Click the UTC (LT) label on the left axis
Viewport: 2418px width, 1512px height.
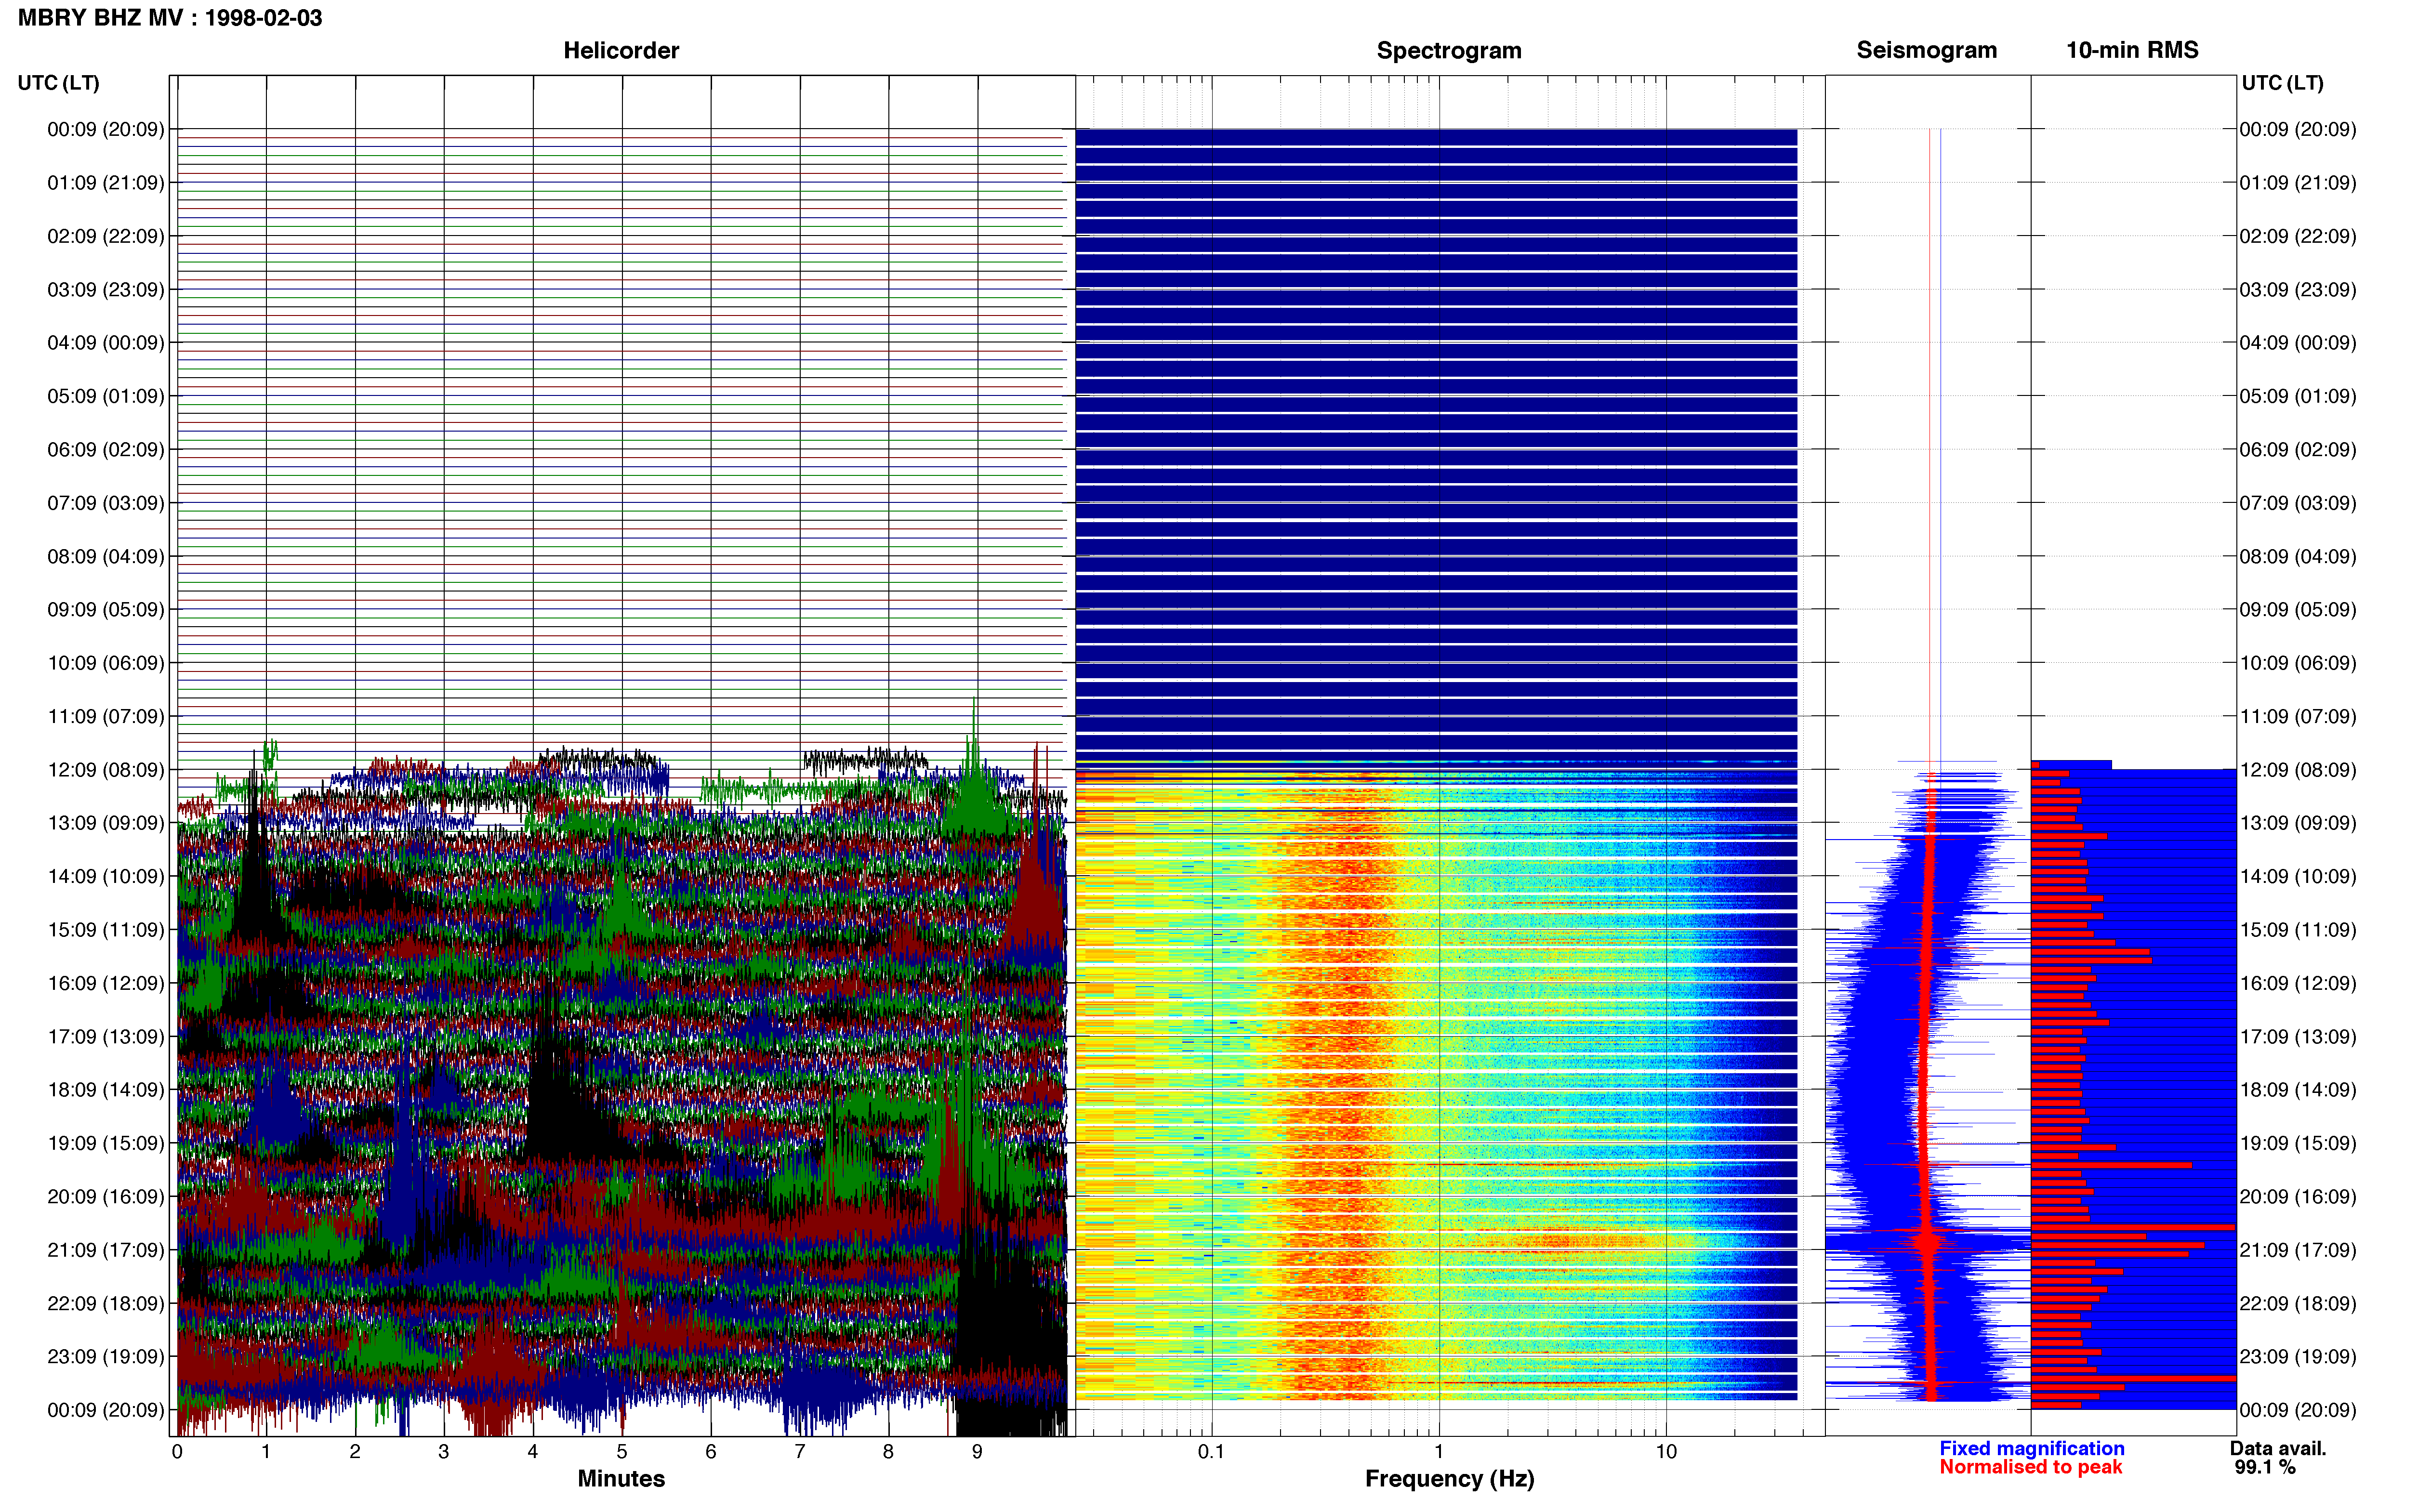point(58,83)
